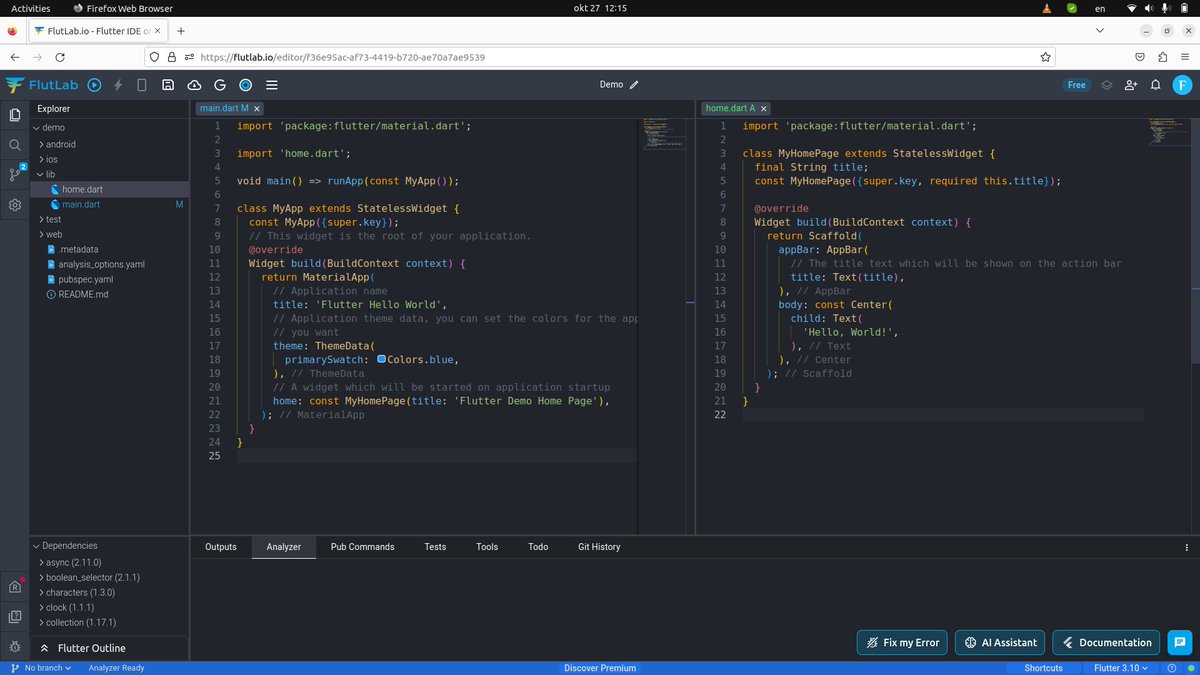Open the Explorer files icon in sidebar
1200x675 pixels.
(x=15, y=115)
